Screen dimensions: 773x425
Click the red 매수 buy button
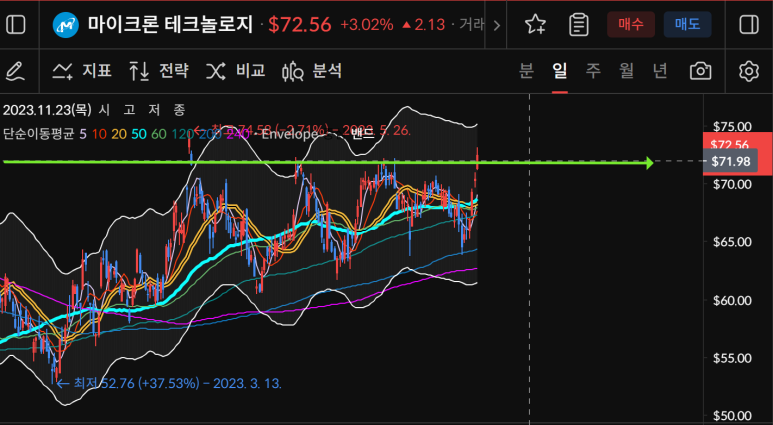pos(631,25)
